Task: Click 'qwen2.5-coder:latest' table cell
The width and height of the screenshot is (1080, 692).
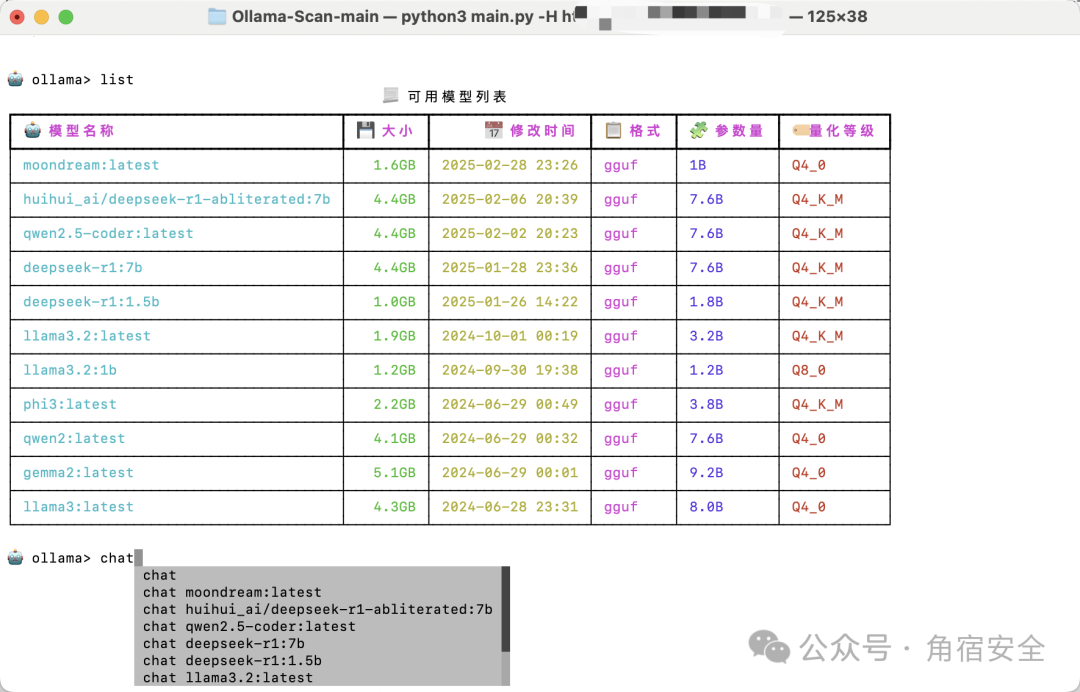Action: click(108, 233)
